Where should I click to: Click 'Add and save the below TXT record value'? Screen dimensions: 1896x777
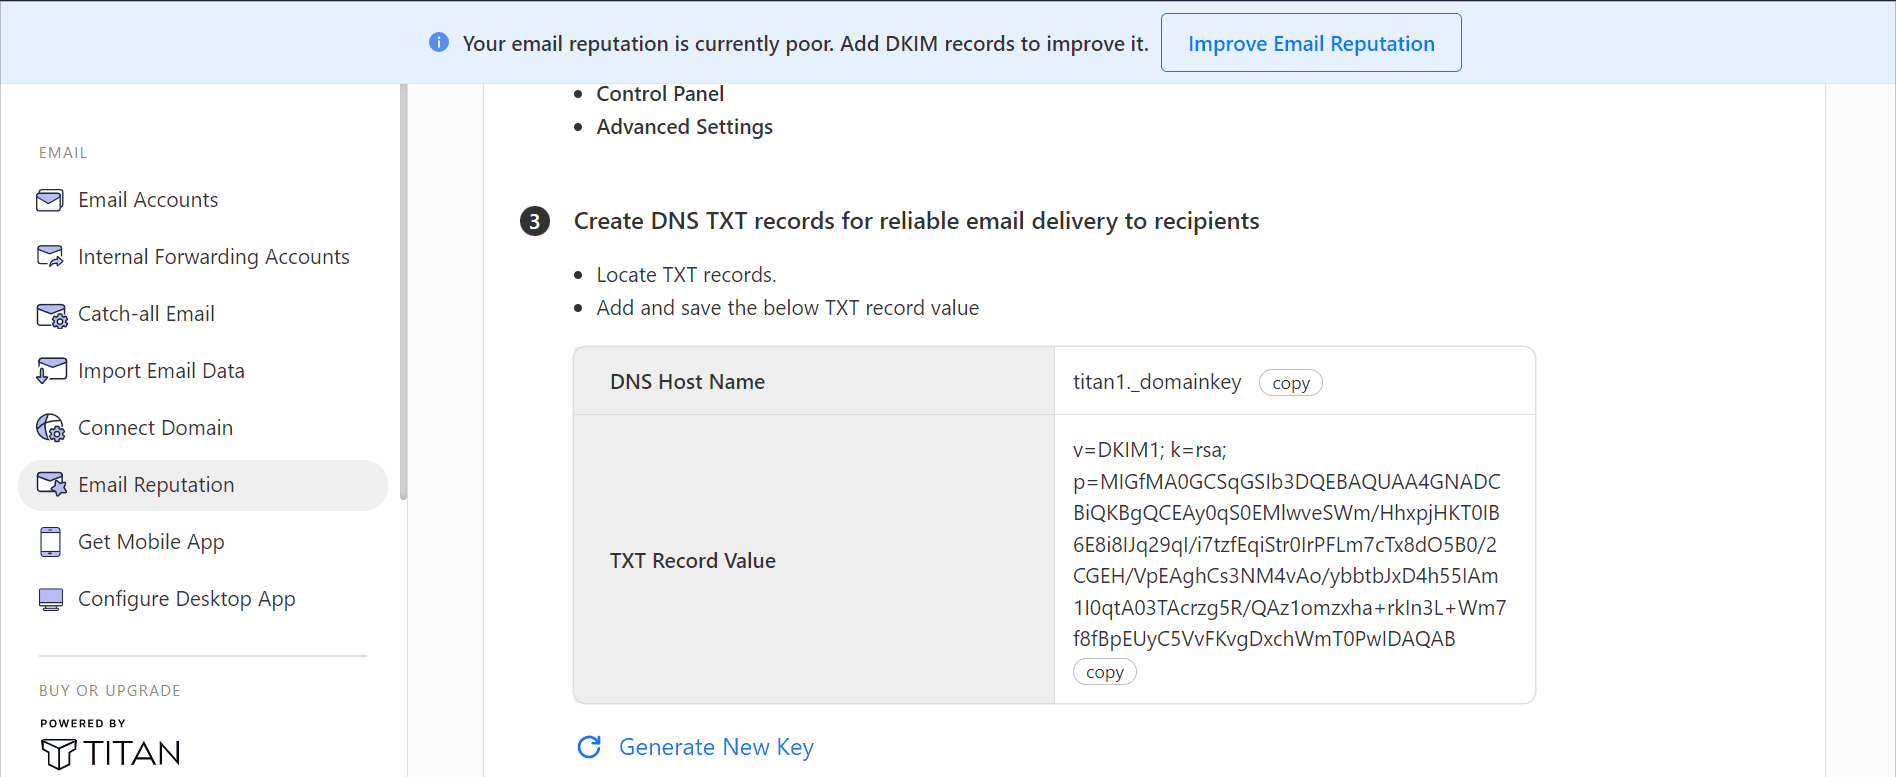pyautogui.click(x=788, y=308)
